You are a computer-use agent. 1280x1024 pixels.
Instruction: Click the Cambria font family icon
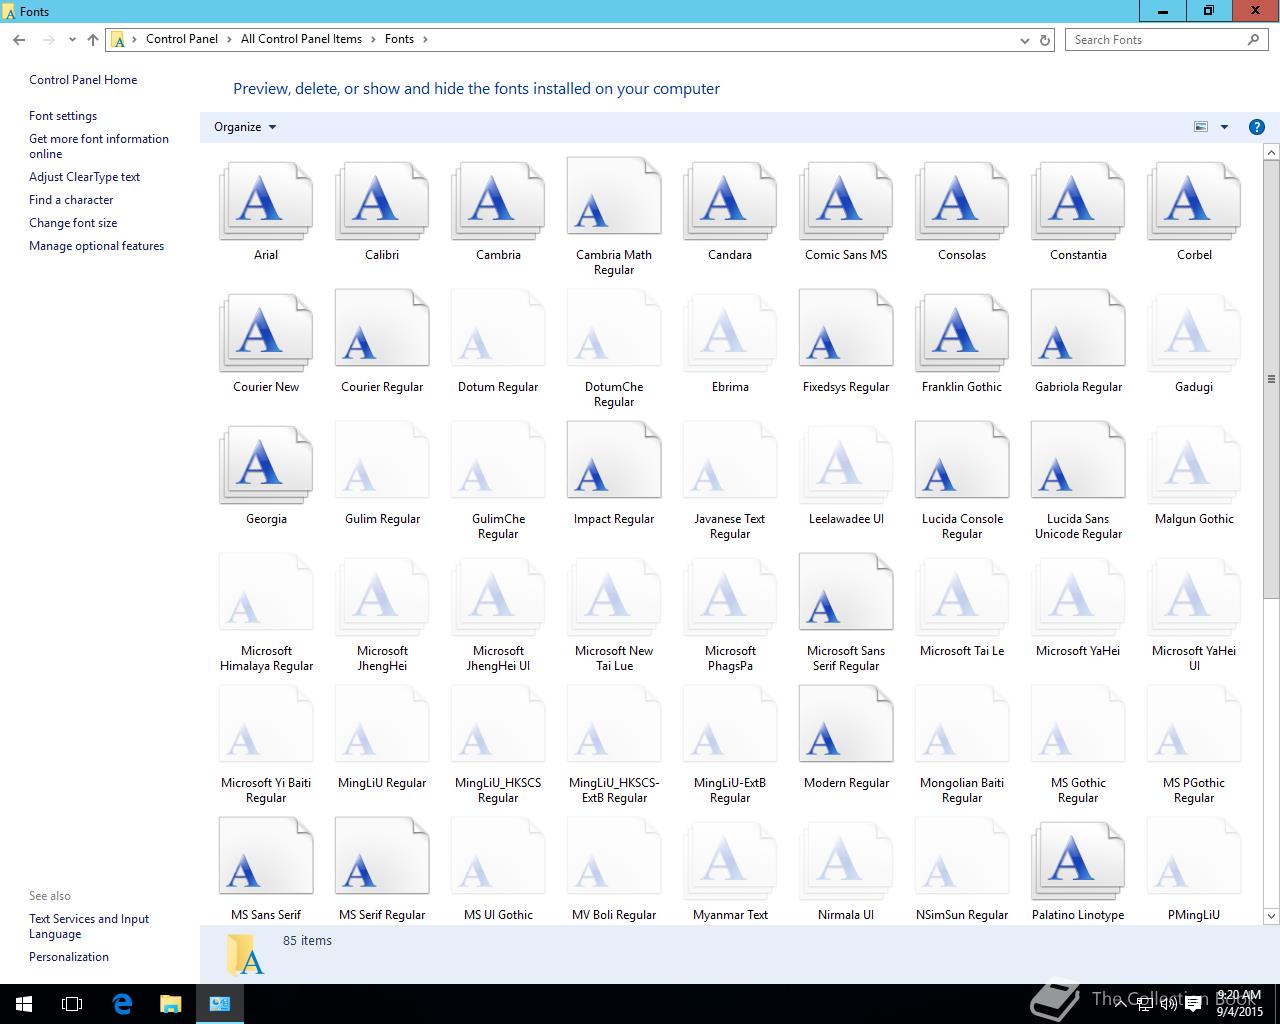click(x=498, y=203)
